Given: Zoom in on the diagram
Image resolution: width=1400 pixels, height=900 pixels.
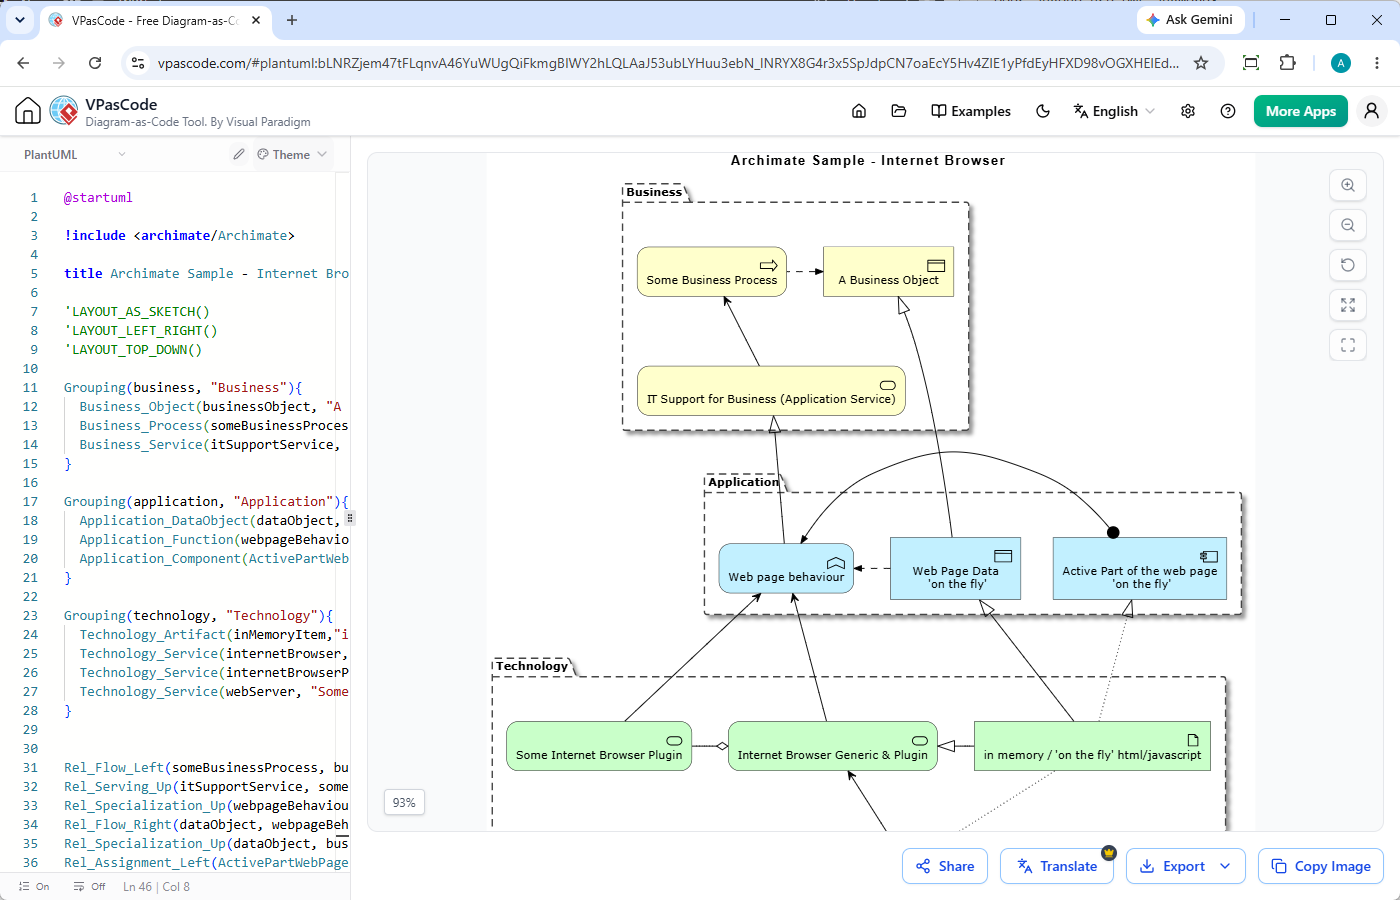Looking at the screenshot, I should point(1348,185).
